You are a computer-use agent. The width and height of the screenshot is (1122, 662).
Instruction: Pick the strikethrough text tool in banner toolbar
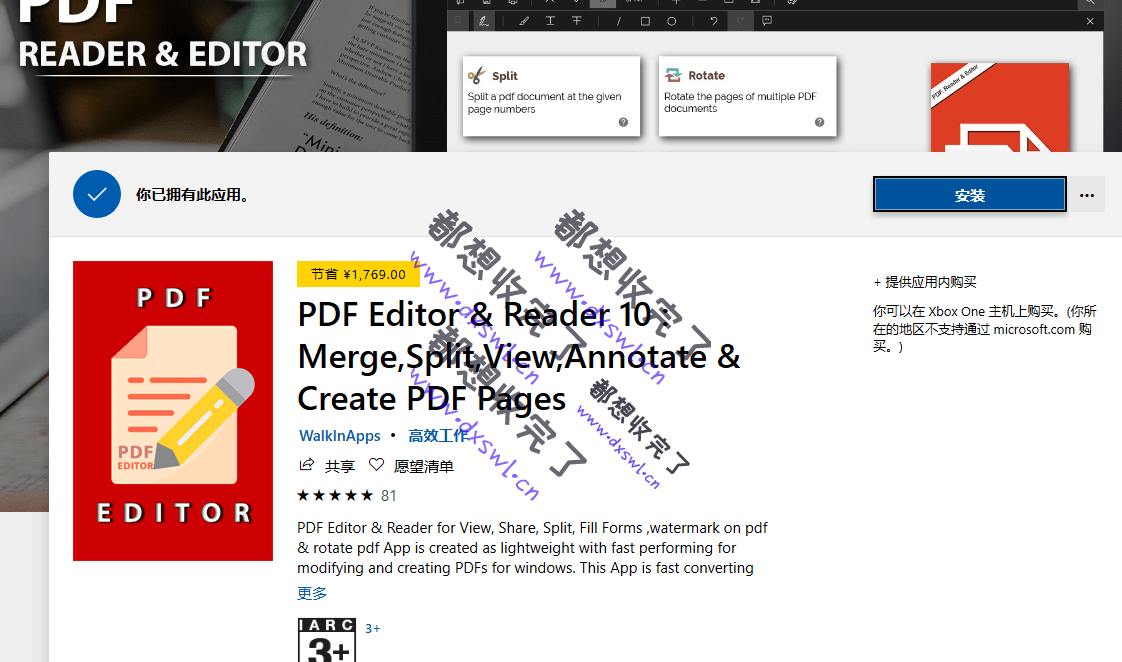577,21
